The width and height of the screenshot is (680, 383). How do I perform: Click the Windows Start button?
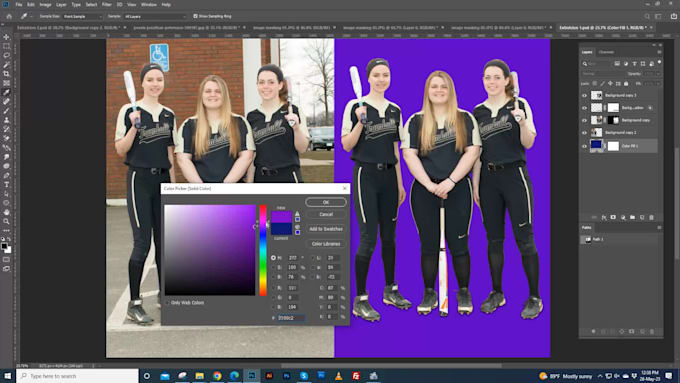[7, 376]
